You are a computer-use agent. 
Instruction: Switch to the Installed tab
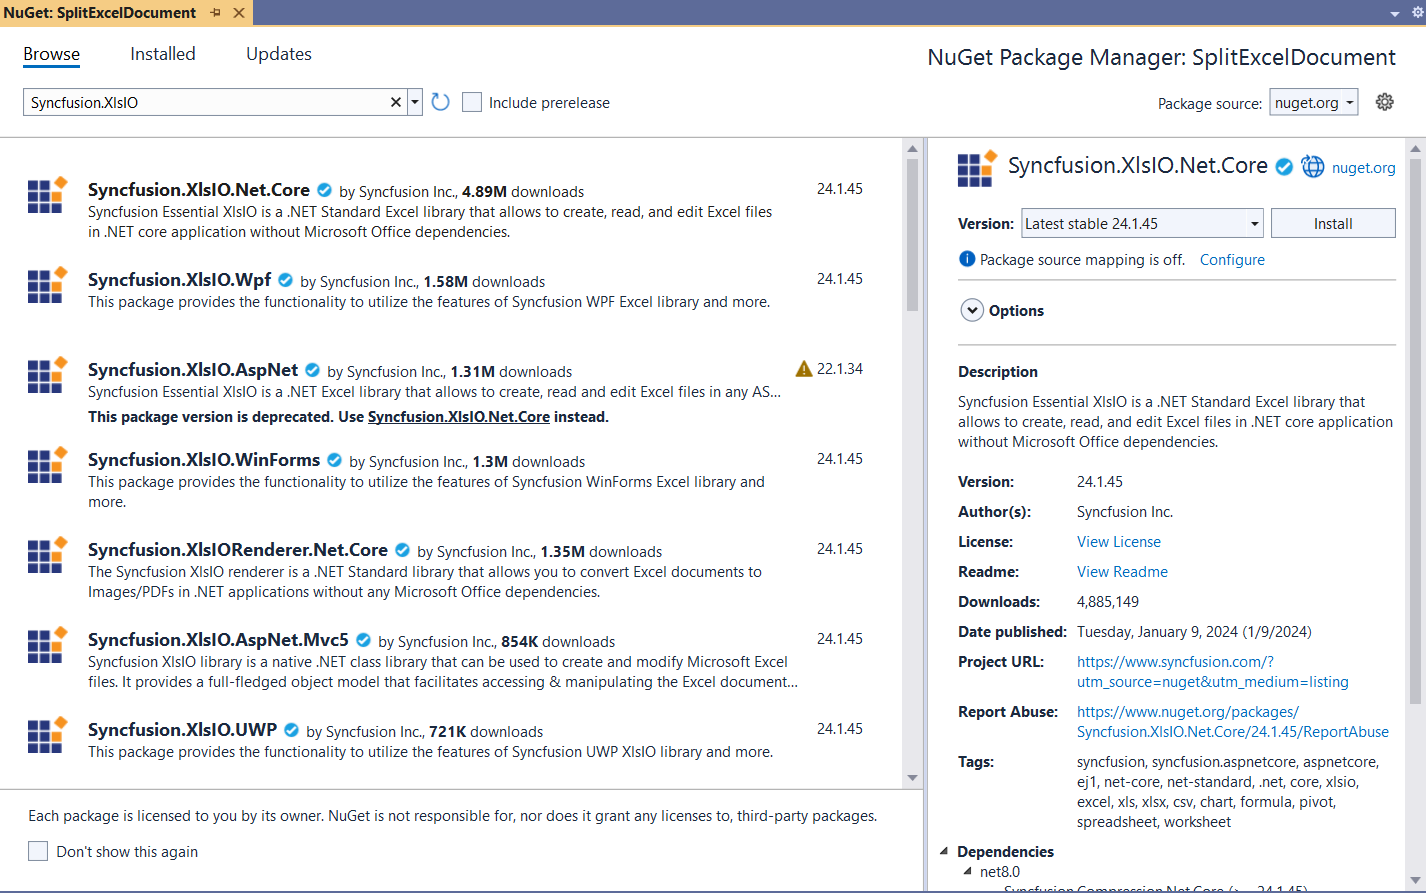click(163, 54)
